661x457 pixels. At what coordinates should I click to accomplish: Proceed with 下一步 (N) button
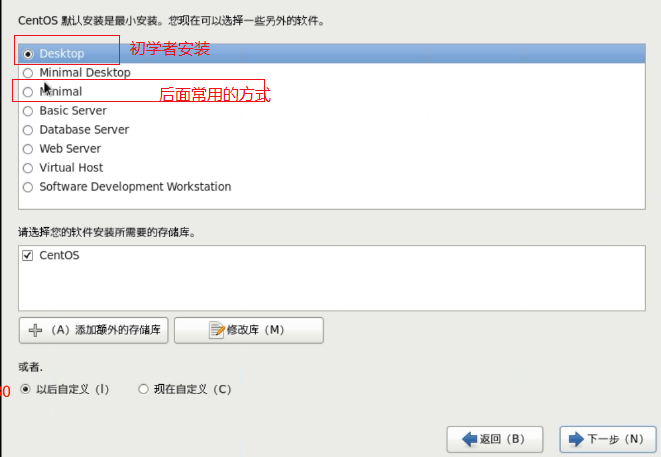[608, 439]
